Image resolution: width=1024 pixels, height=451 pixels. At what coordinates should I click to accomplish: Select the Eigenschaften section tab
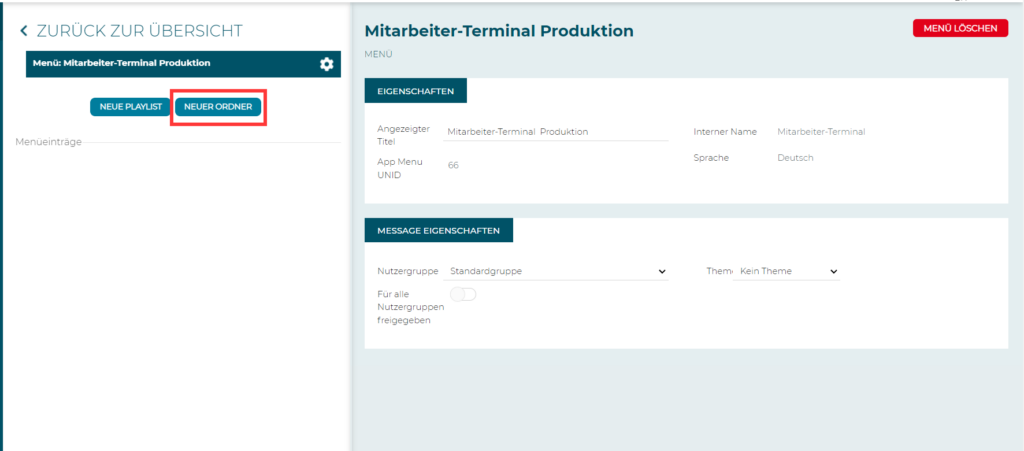415,91
